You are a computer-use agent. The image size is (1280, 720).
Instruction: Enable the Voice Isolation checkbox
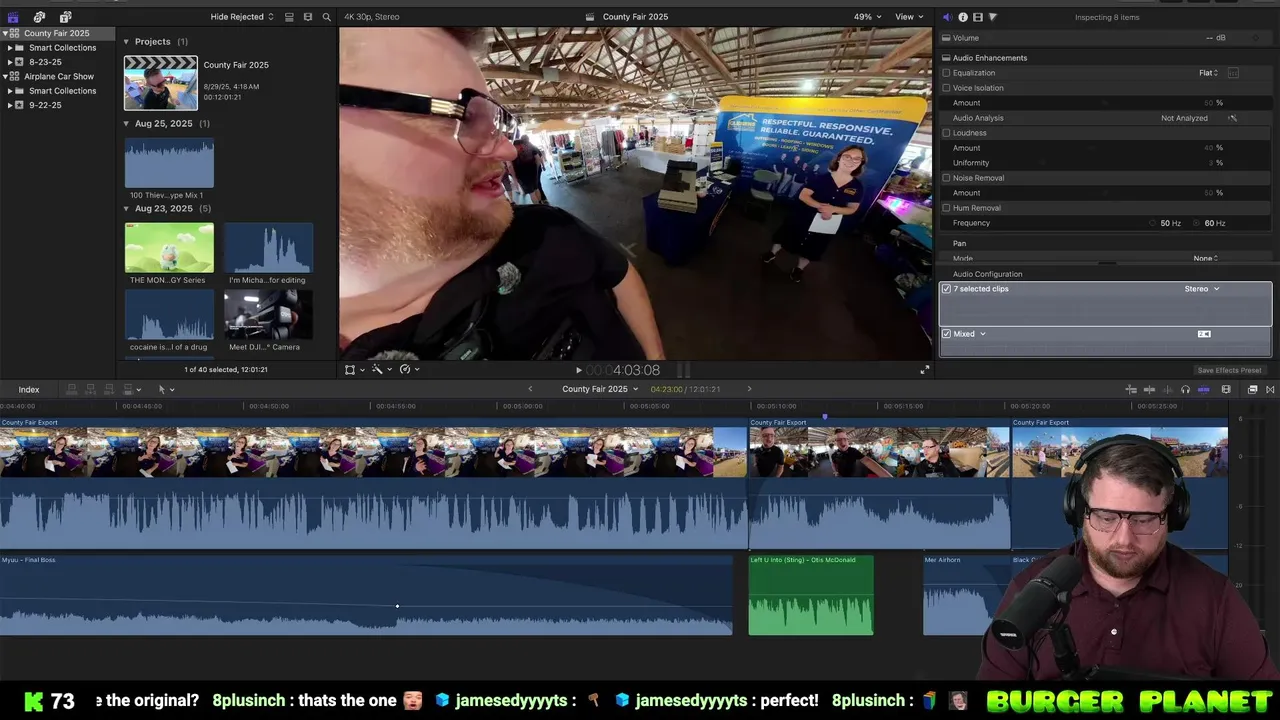[x=946, y=88]
